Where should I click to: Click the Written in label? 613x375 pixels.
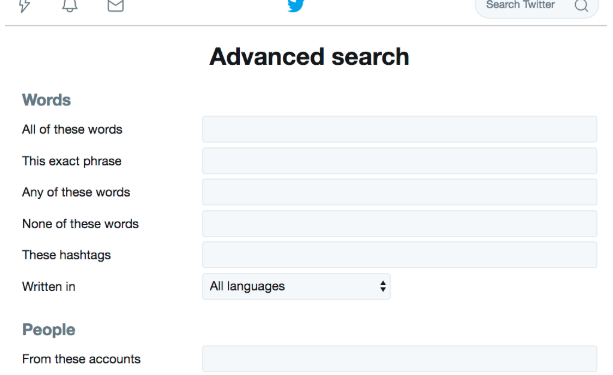[49, 287]
